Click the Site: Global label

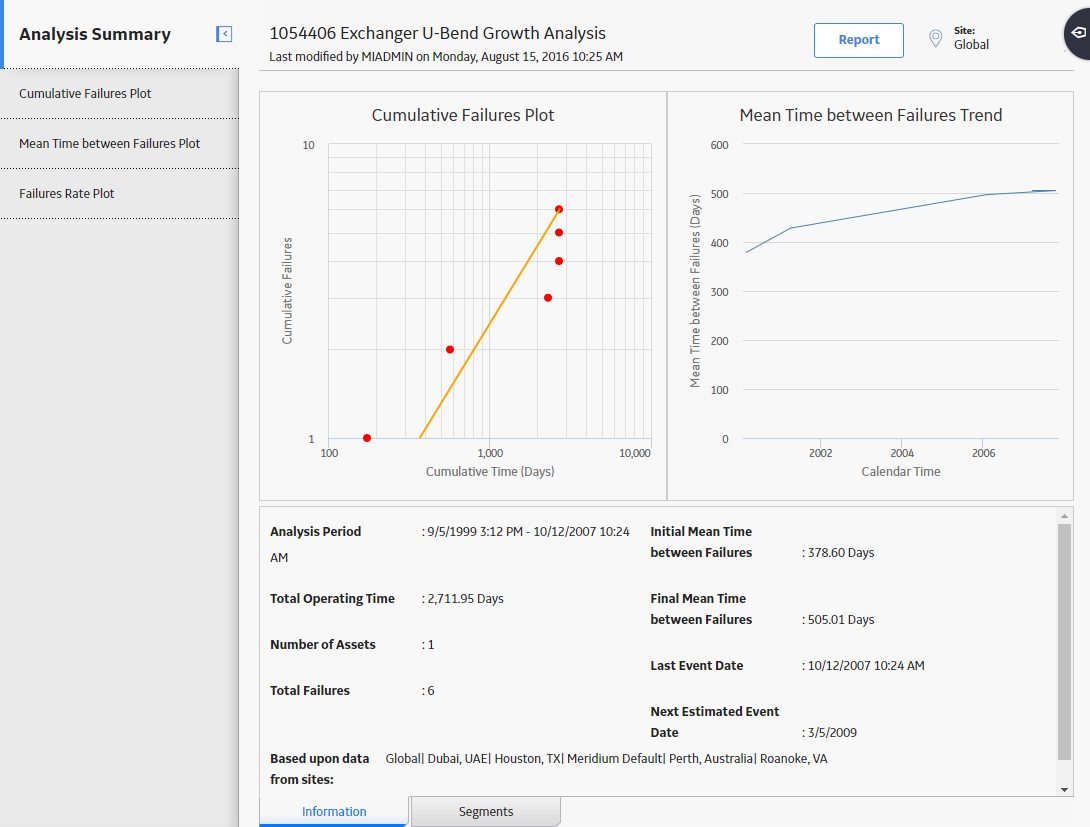tap(971, 38)
